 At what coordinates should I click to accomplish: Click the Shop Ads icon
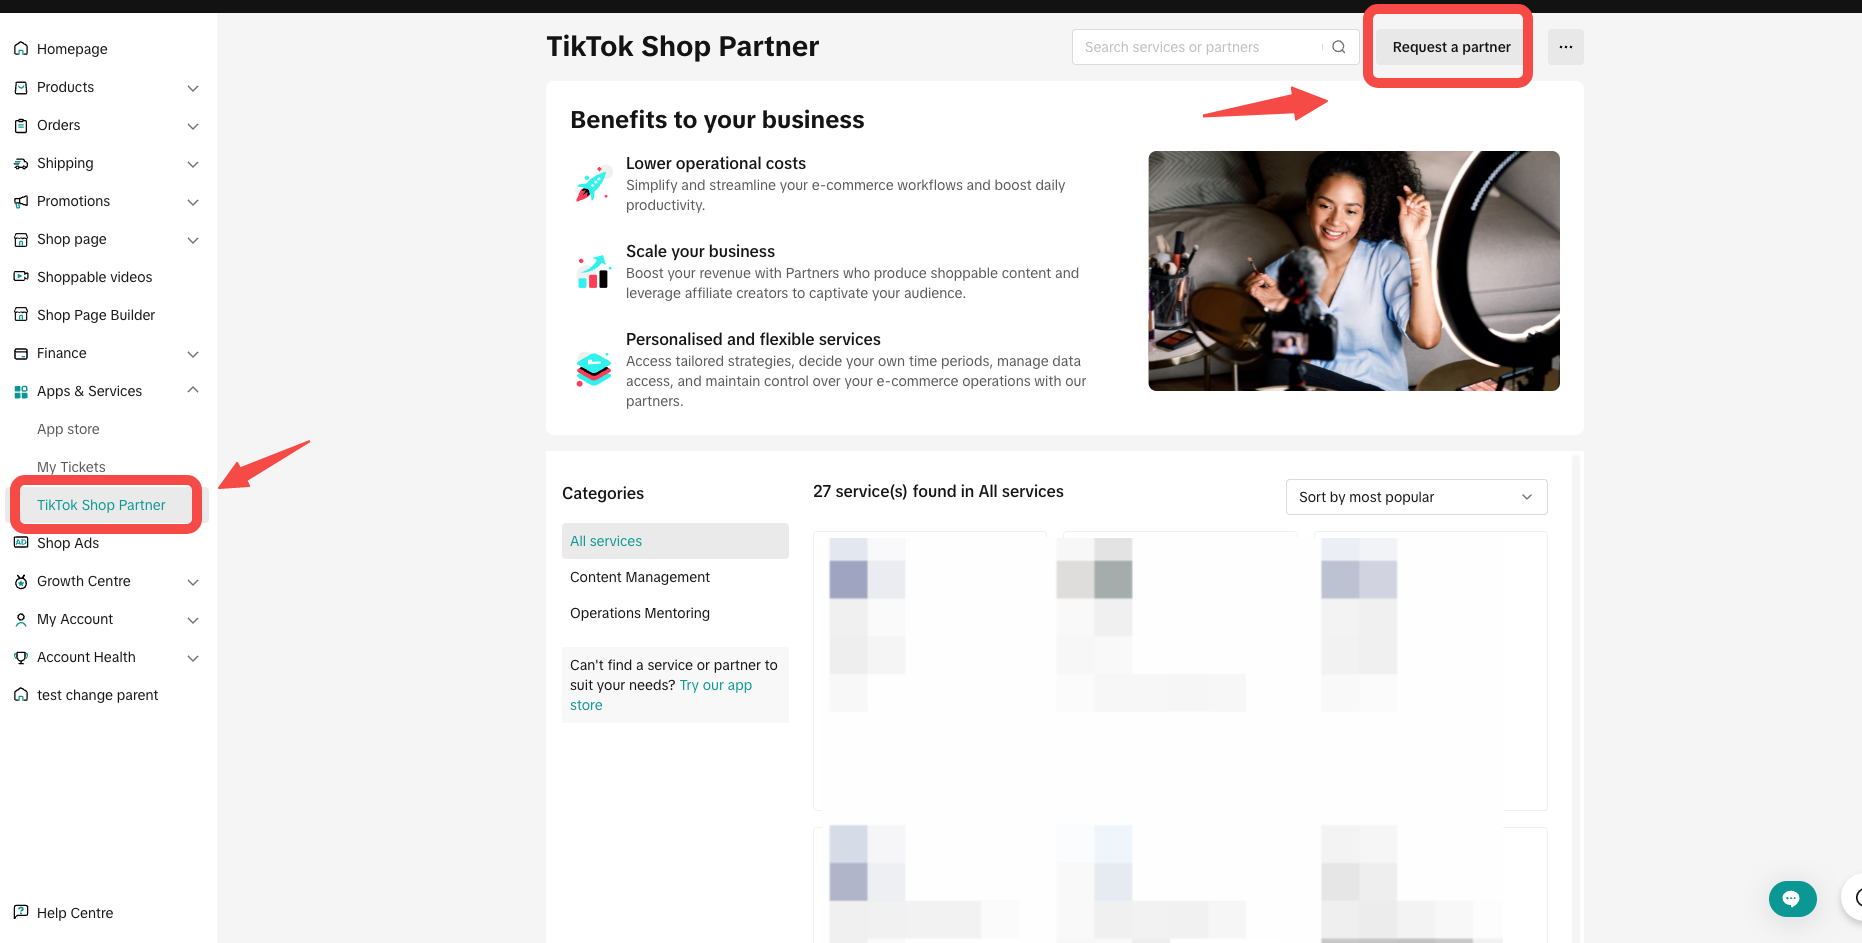(21, 543)
